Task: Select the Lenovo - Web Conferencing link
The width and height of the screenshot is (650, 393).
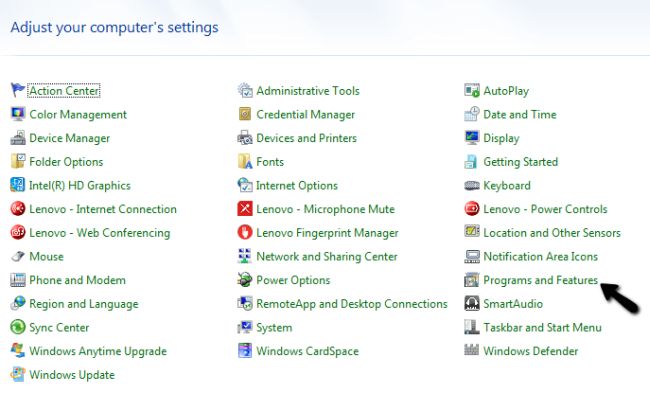Action: click(99, 233)
